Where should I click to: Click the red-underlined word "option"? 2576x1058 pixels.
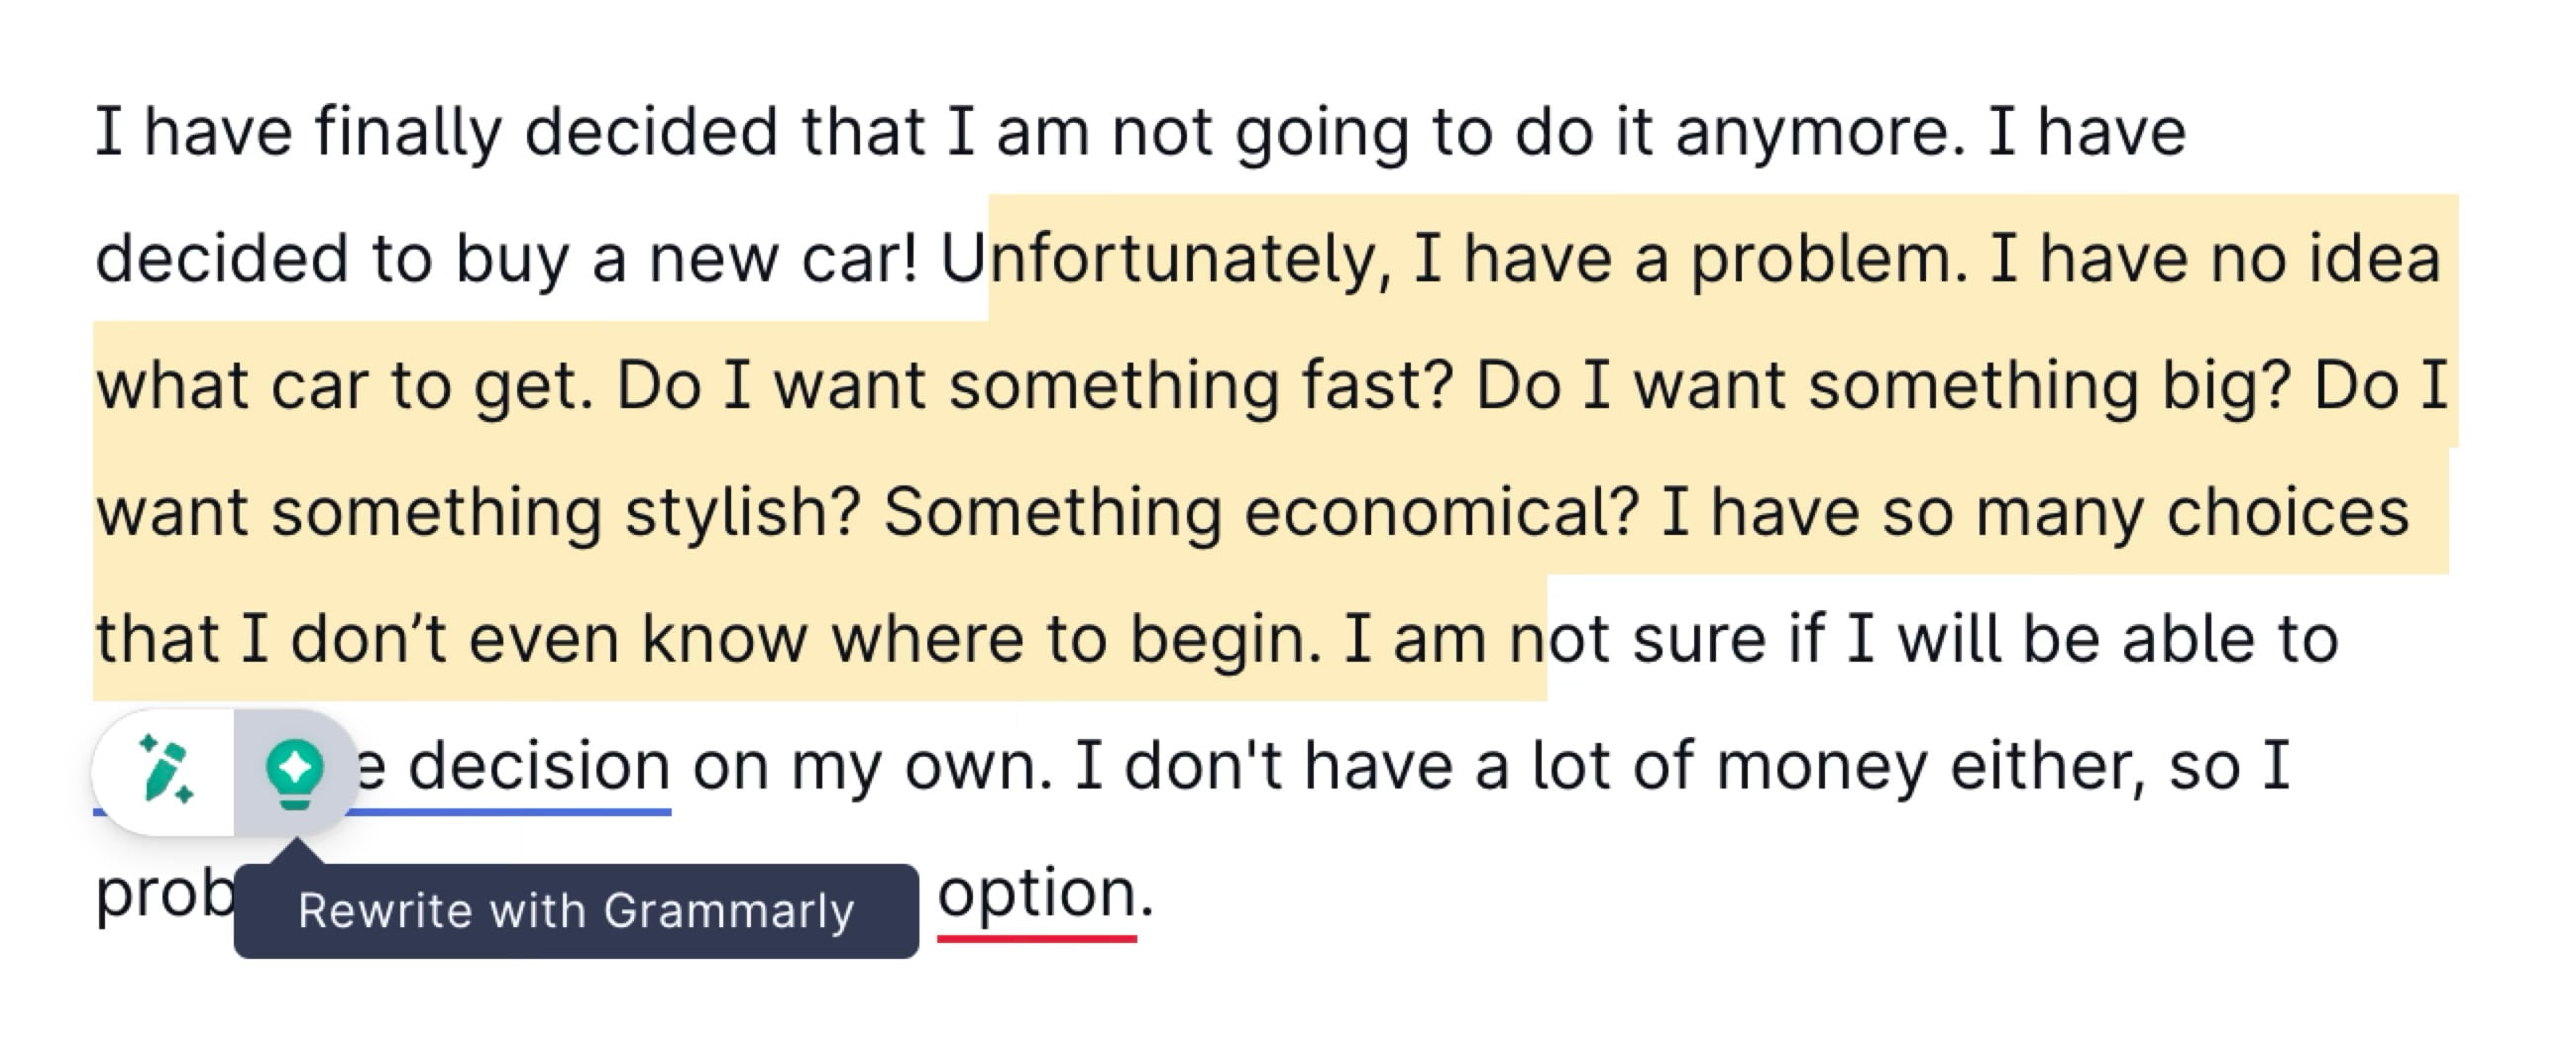[x=1036, y=892]
